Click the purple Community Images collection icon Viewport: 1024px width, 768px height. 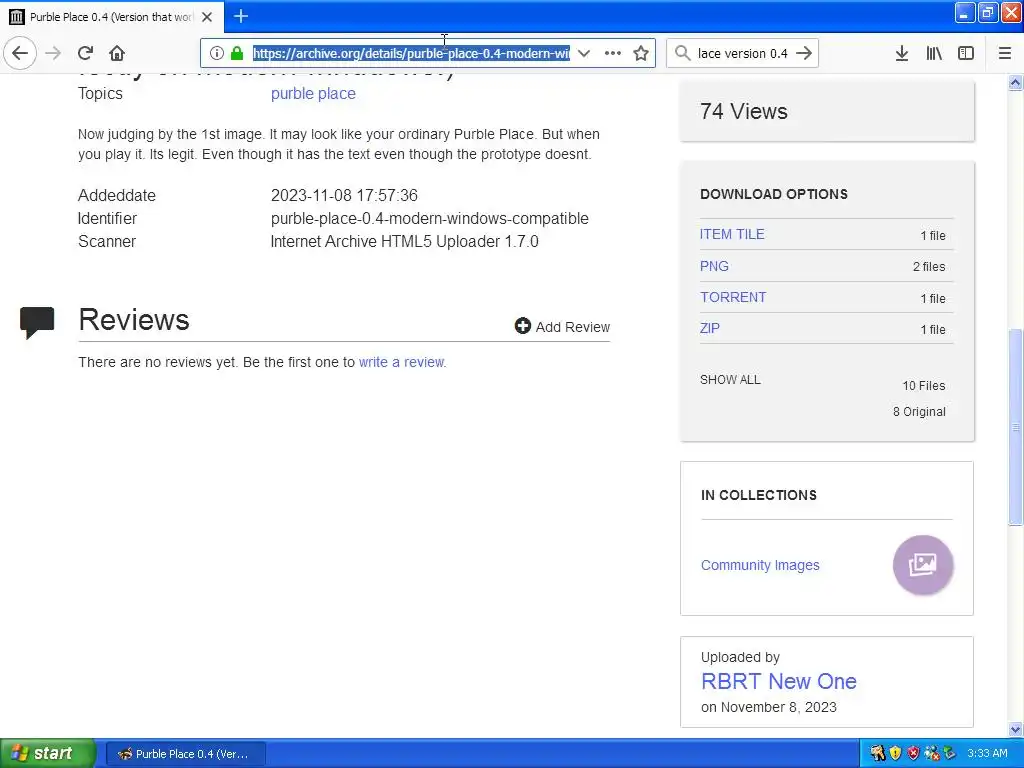coord(923,565)
